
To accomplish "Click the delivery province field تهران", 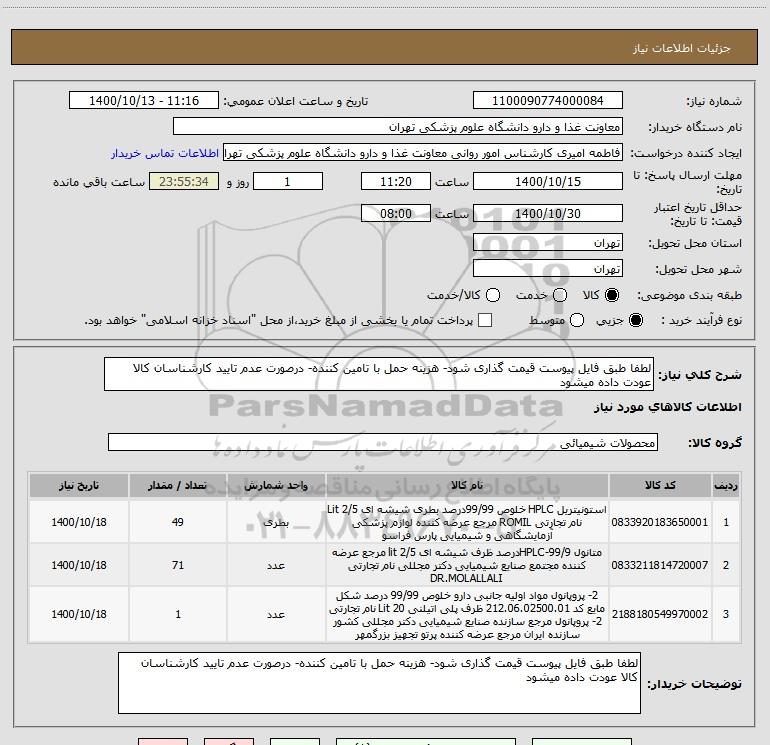I will [x=548, y=243].
